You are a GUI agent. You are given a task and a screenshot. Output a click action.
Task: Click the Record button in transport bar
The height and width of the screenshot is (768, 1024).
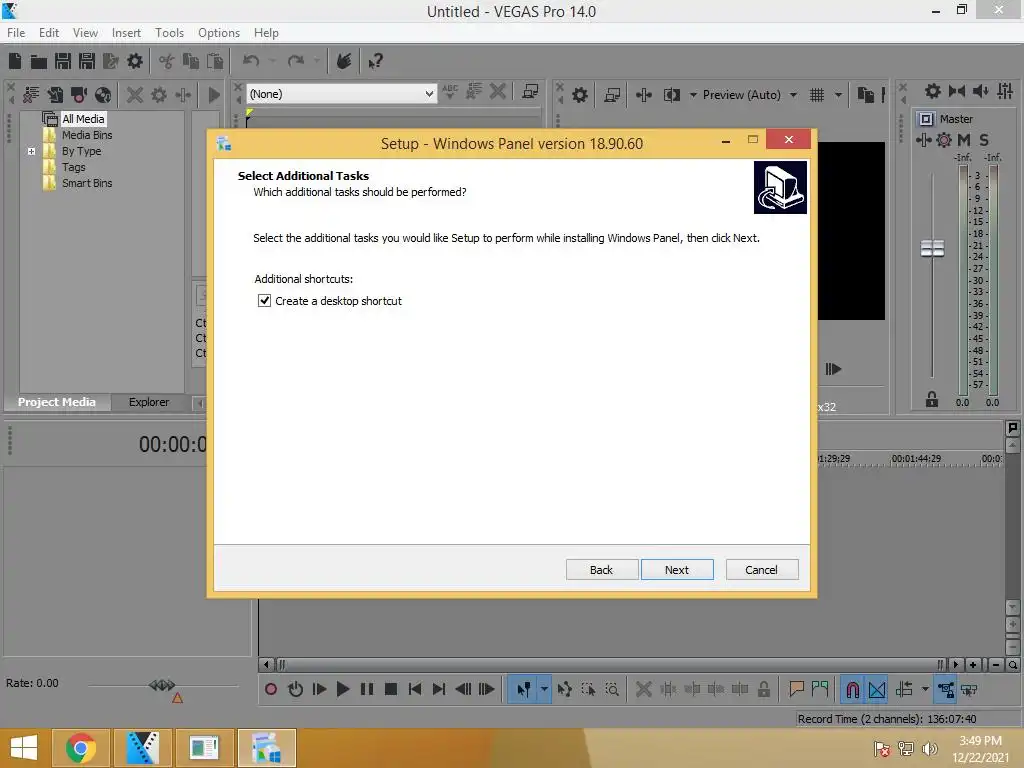coord(271,690)
